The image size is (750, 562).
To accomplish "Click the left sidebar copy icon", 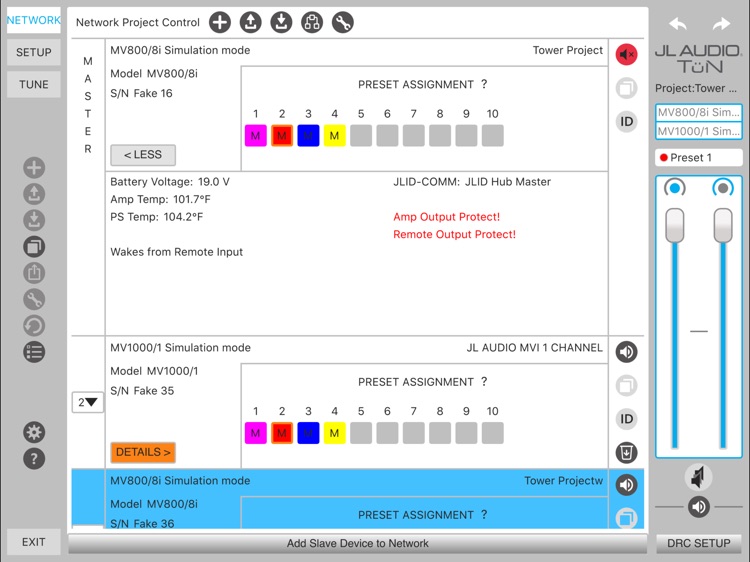I will pos(34,247).
